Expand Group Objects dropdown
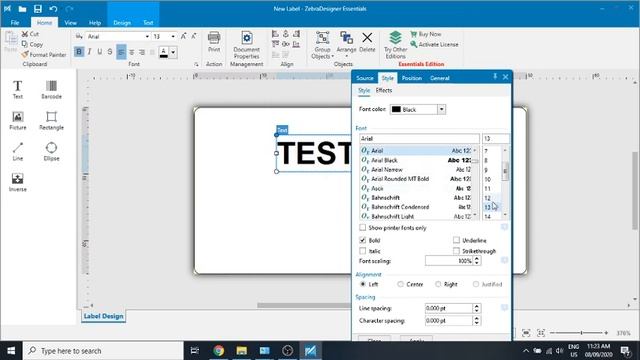 pos(333,56)
